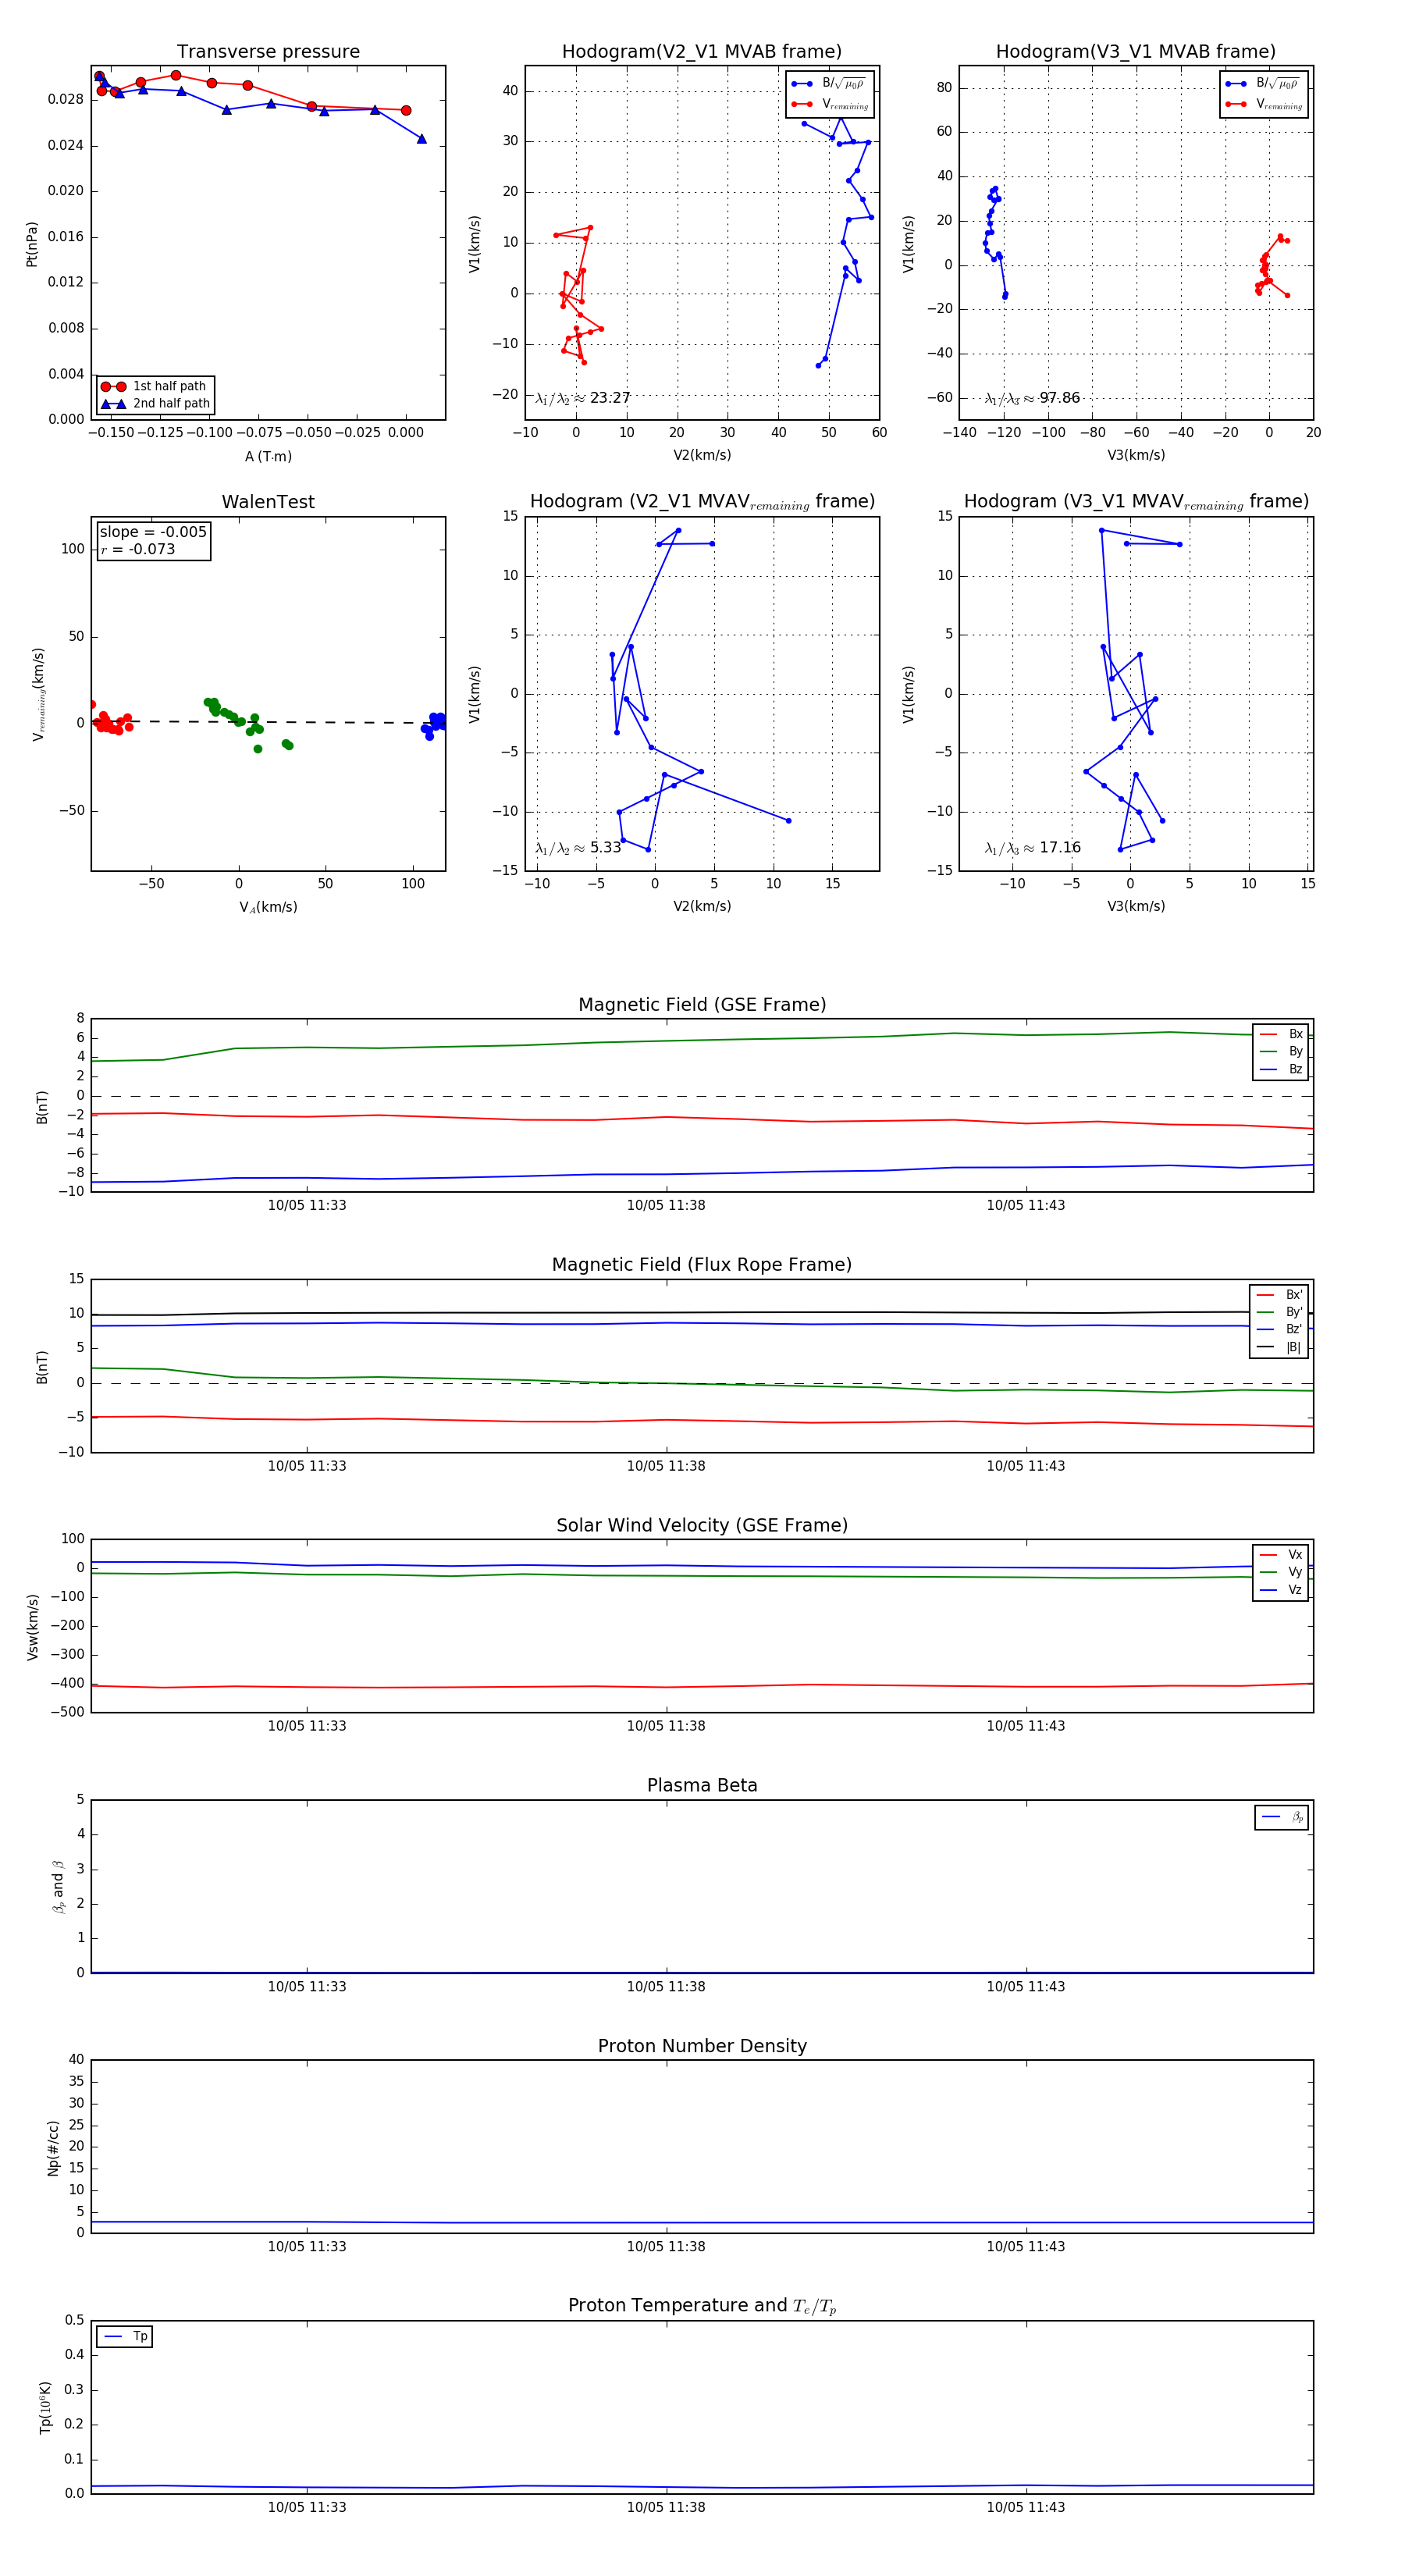Select 'Vz' in the solar wind legend
Viewport: 1405px width, 2576px height.
1281,1590
